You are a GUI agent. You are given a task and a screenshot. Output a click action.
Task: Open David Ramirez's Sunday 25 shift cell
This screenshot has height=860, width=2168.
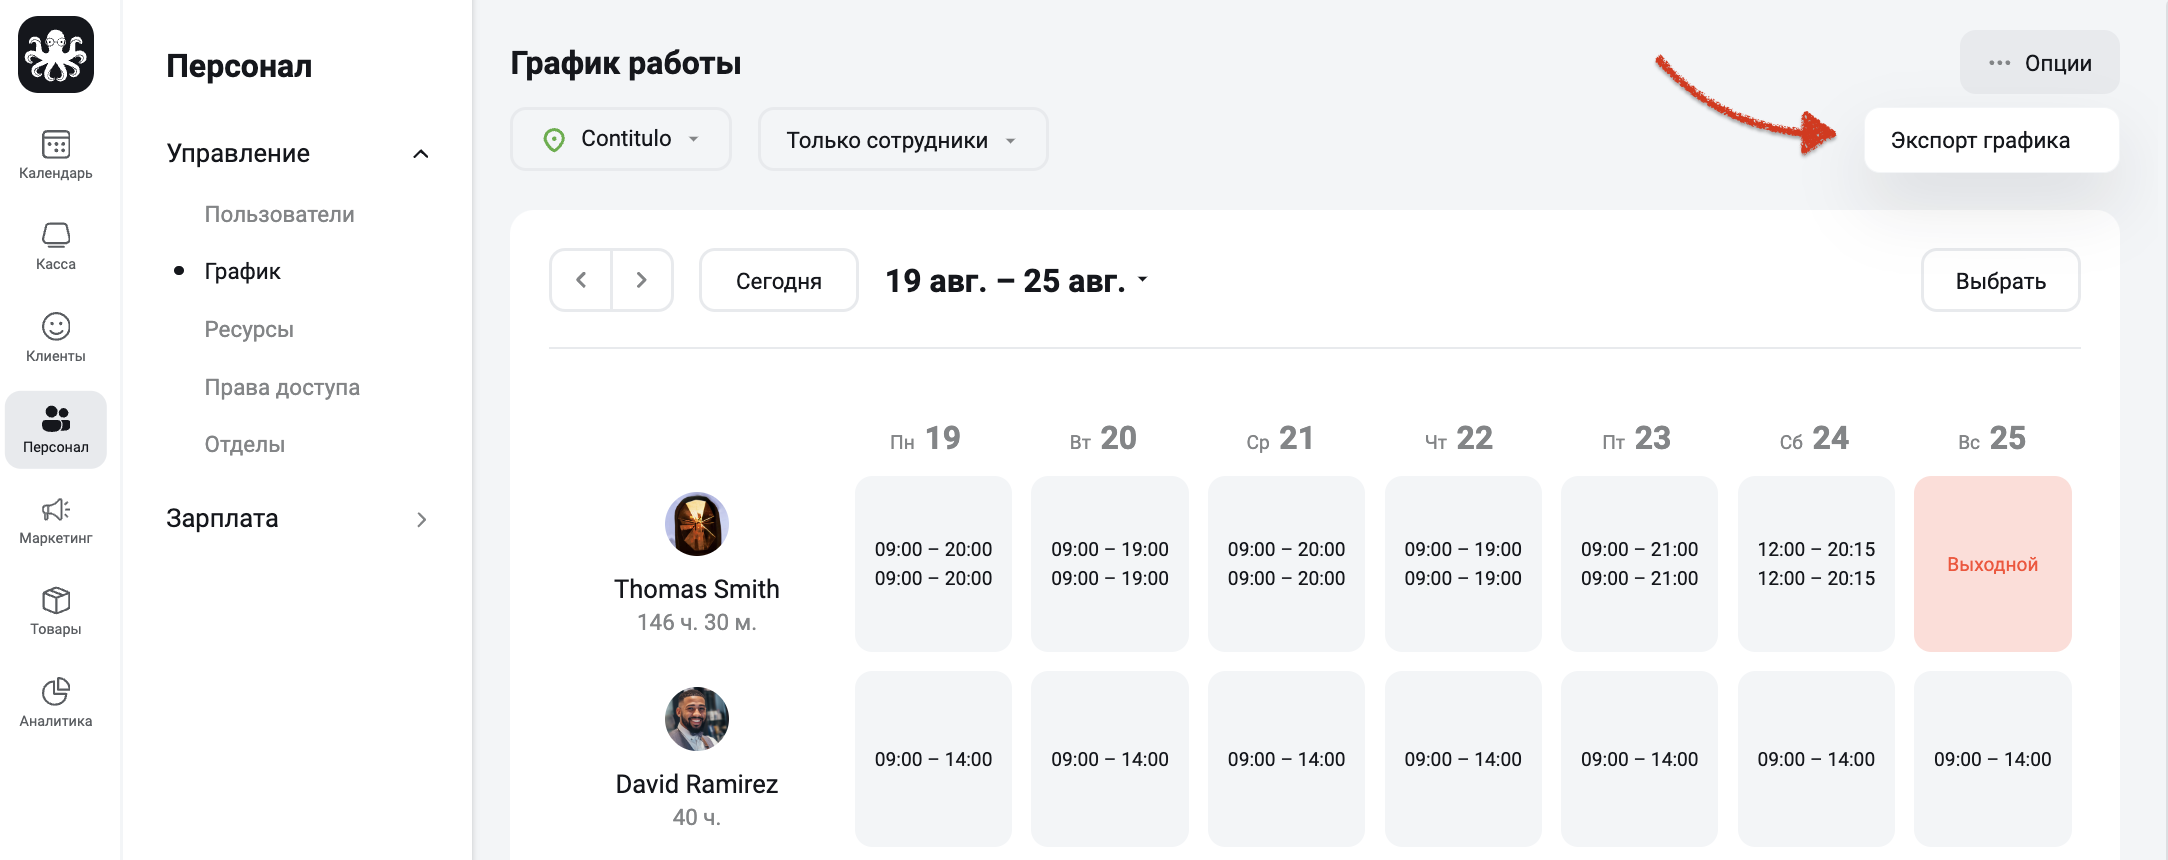[1993, 759]
